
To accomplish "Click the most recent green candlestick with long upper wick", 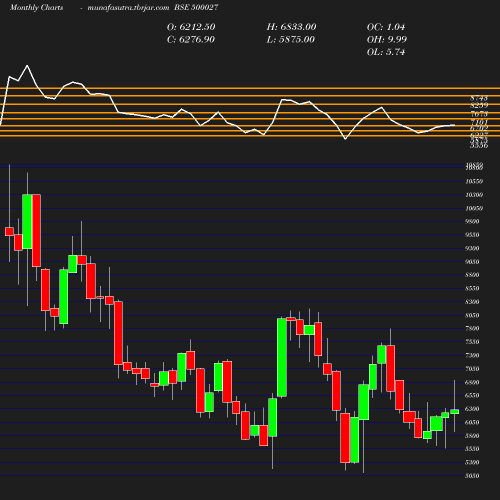I will pyautogui.click(x=454, y=411).
